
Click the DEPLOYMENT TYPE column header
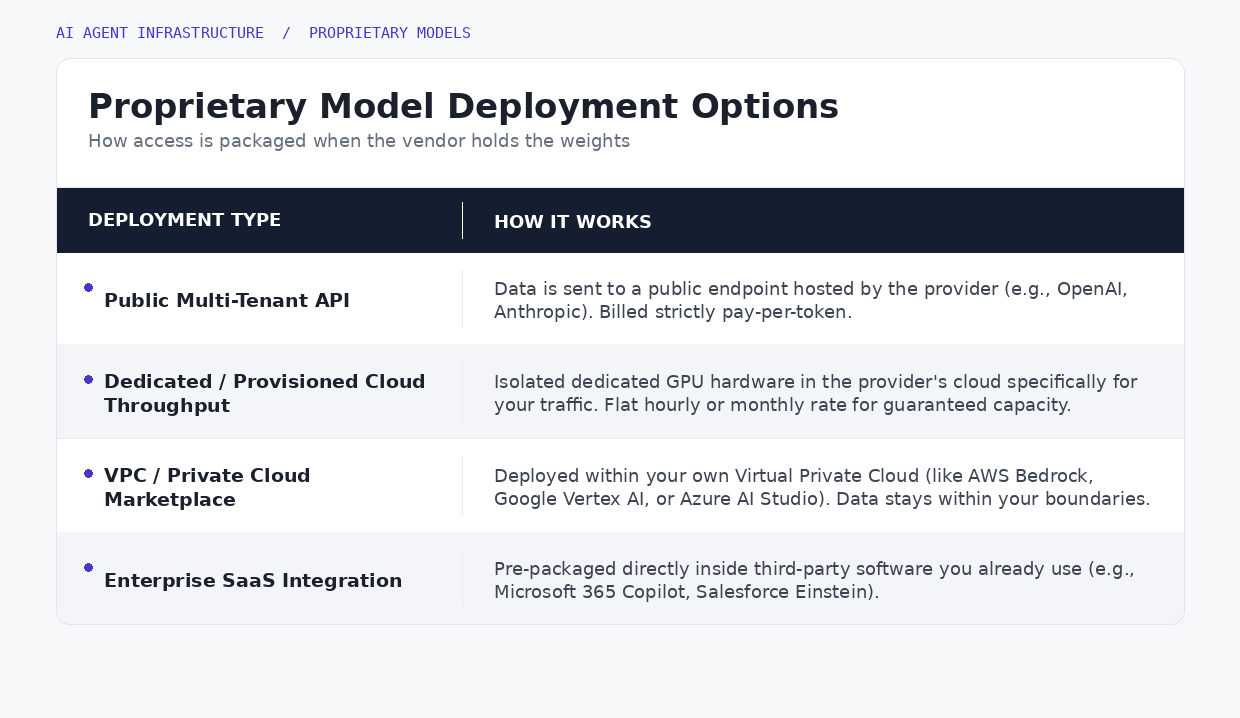click(184, 220)
